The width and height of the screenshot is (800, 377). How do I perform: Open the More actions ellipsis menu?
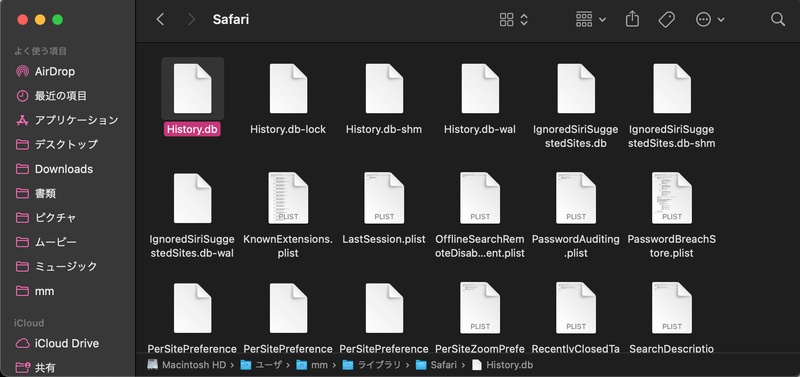click(710, 20)
